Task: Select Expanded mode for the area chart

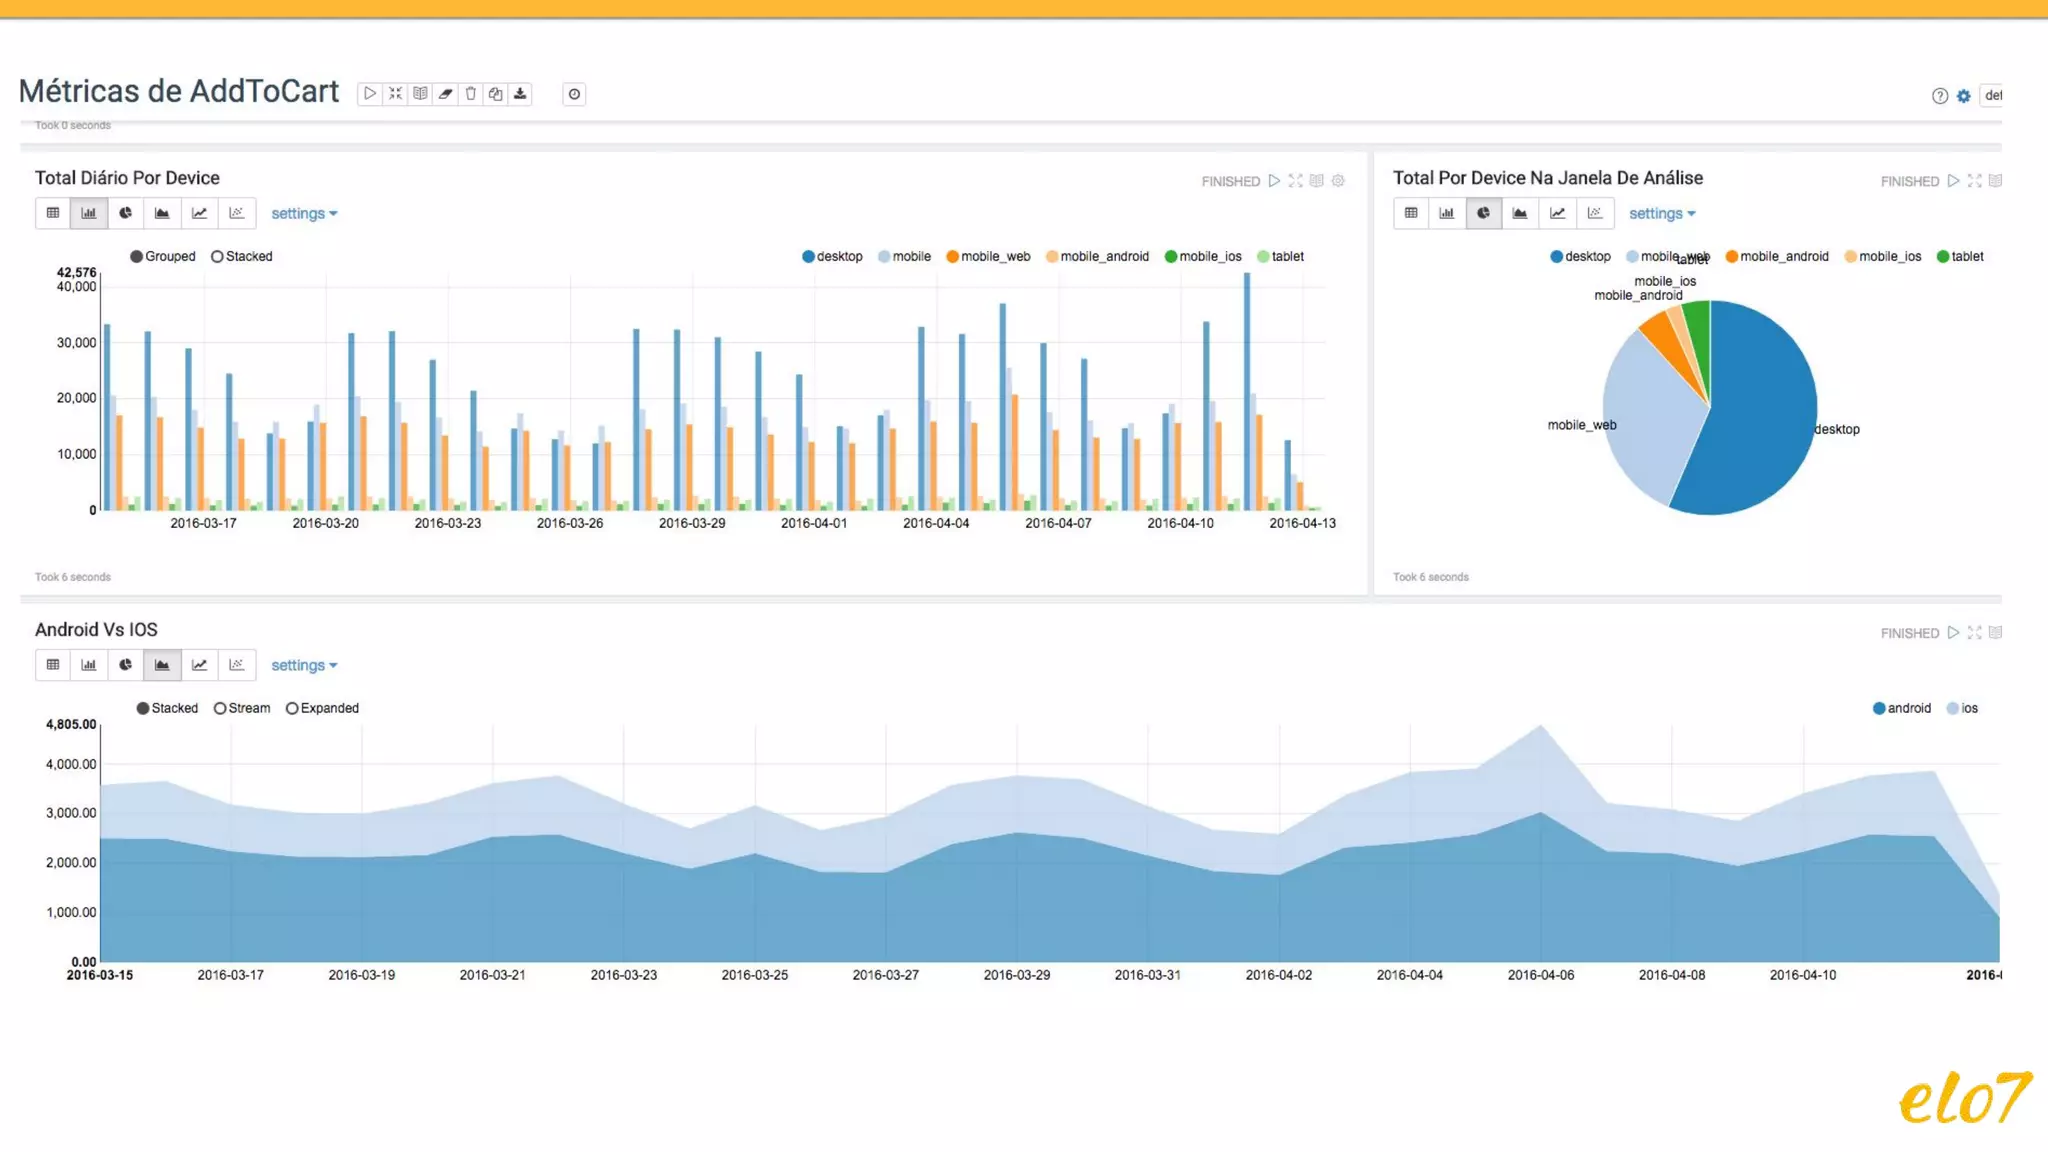Action: point(292,709)
